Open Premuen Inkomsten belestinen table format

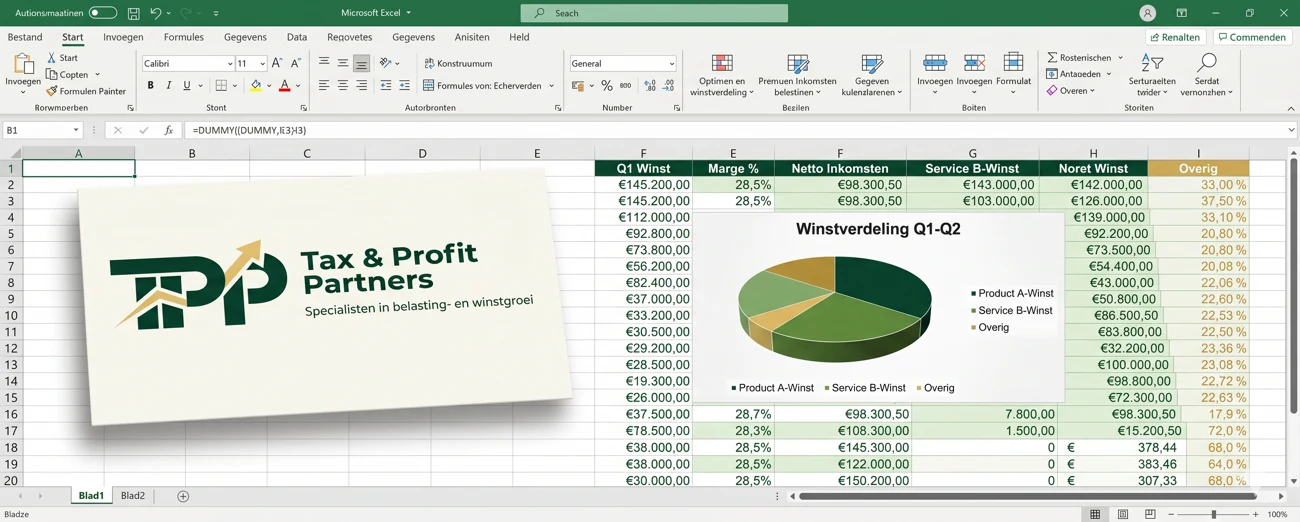click(x=797, y=76)
